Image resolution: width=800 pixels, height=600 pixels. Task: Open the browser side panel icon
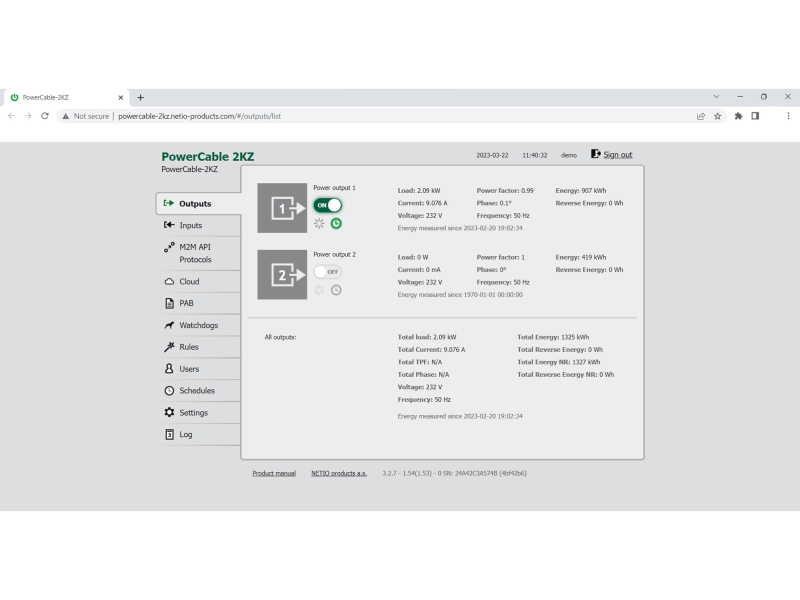click(755, 116)
